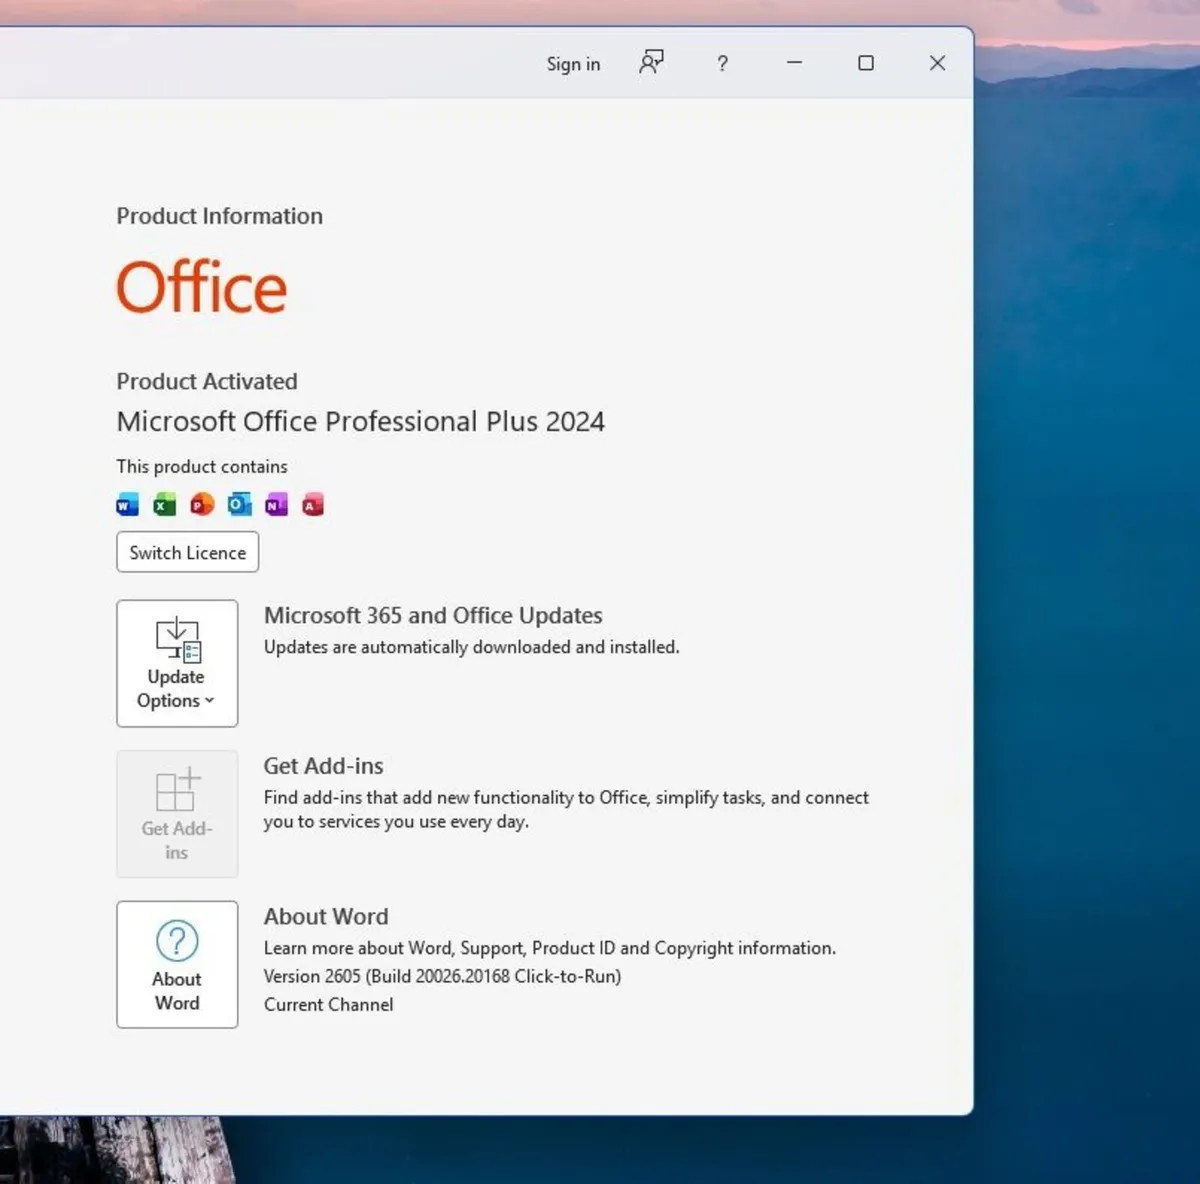Click 'Find add-ins that add new functionality' description
The width and height of the screenshot is (1200, 1184).
tap(566, 809)
